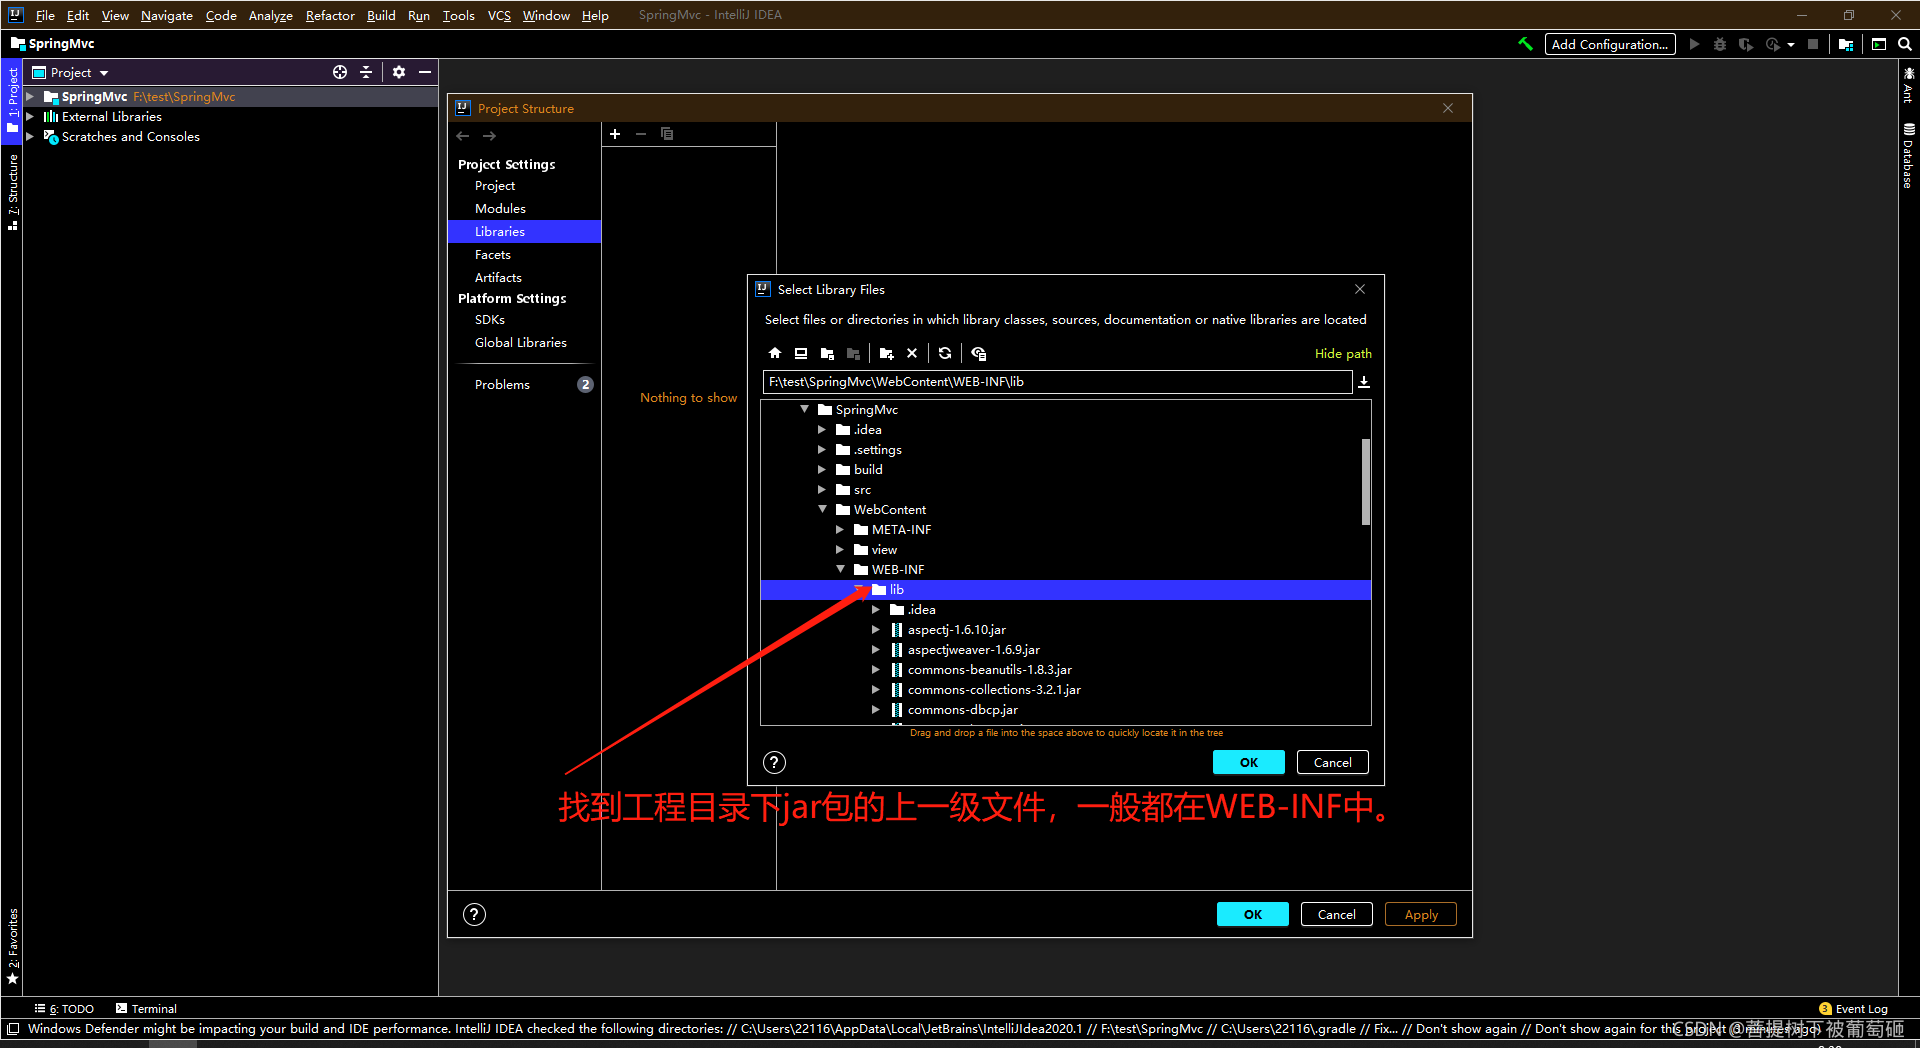
Task: Expand the SpringMvc project root in Project panel
Action: [30, 97]
